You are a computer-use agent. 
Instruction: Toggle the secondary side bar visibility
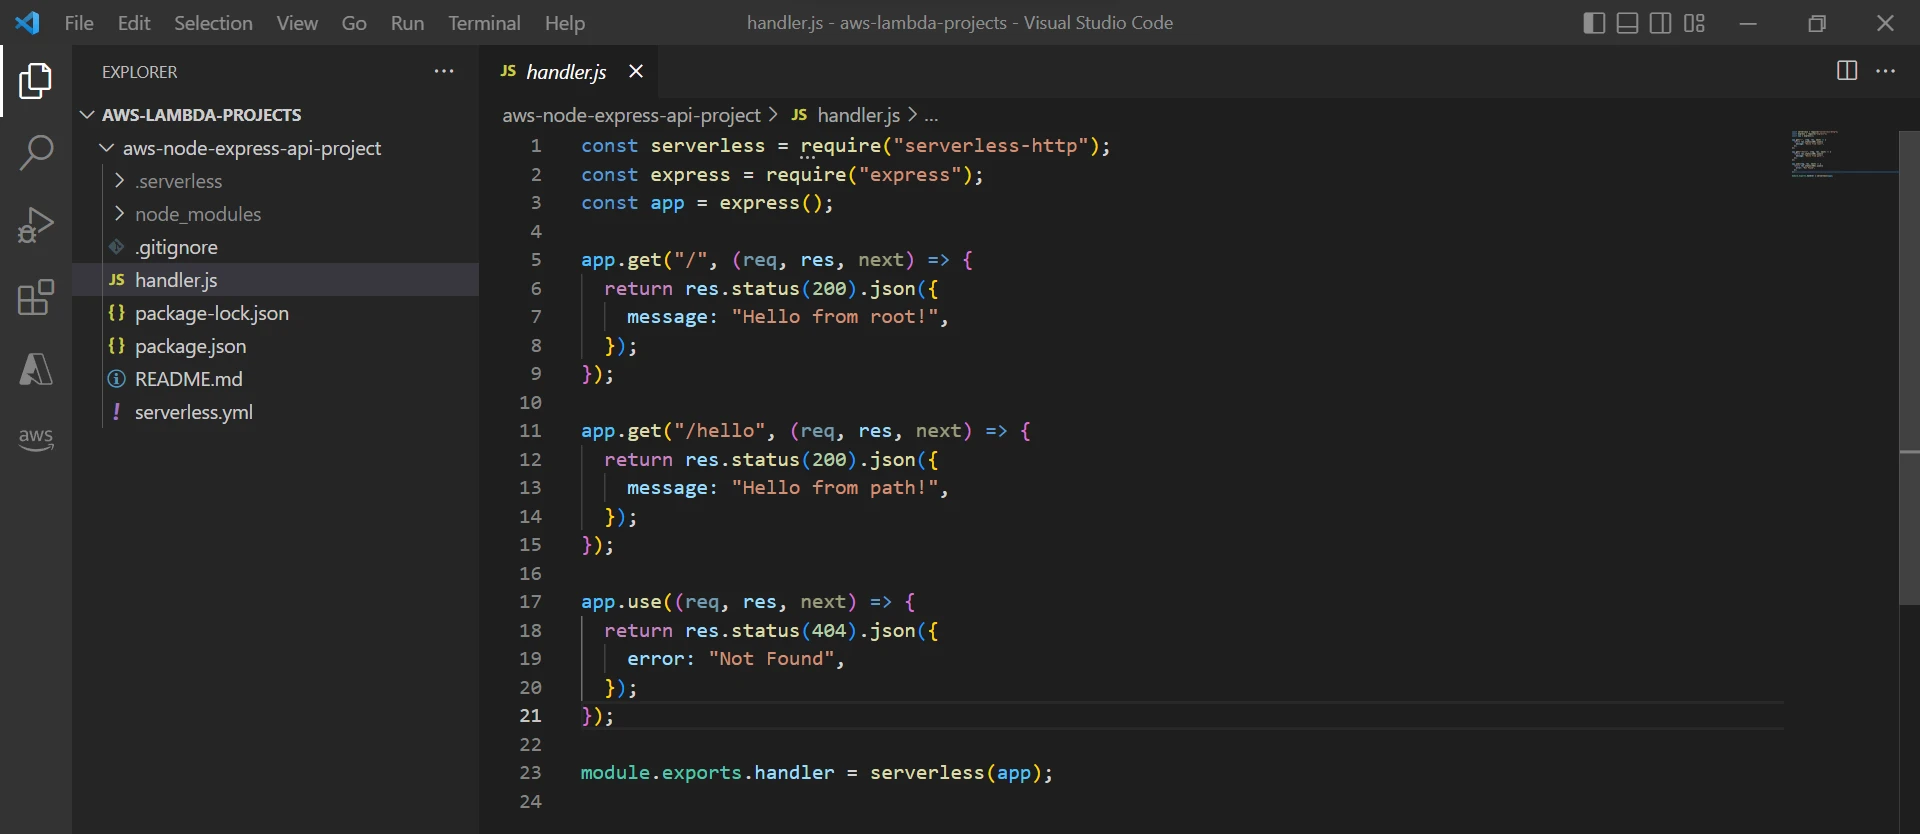[1661, 23]
